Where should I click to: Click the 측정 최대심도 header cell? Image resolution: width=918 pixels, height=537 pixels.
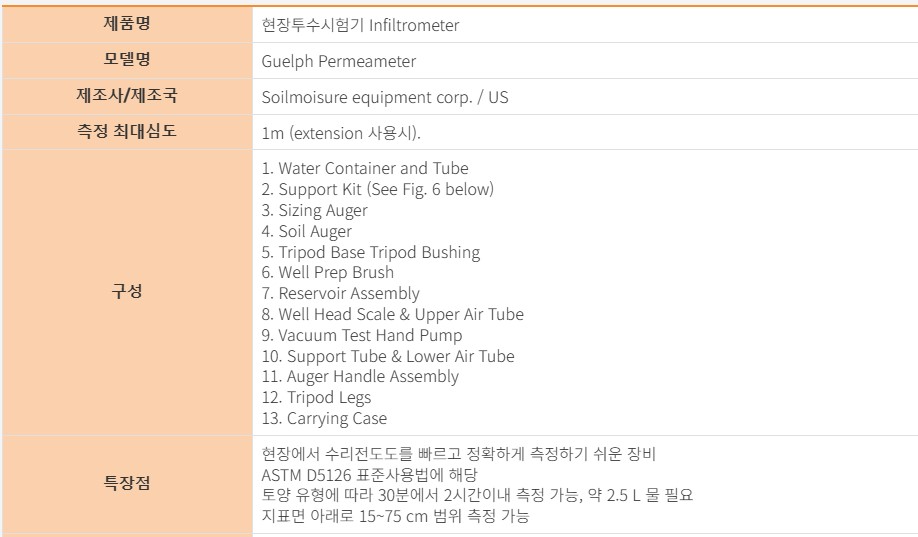point(127,131)
